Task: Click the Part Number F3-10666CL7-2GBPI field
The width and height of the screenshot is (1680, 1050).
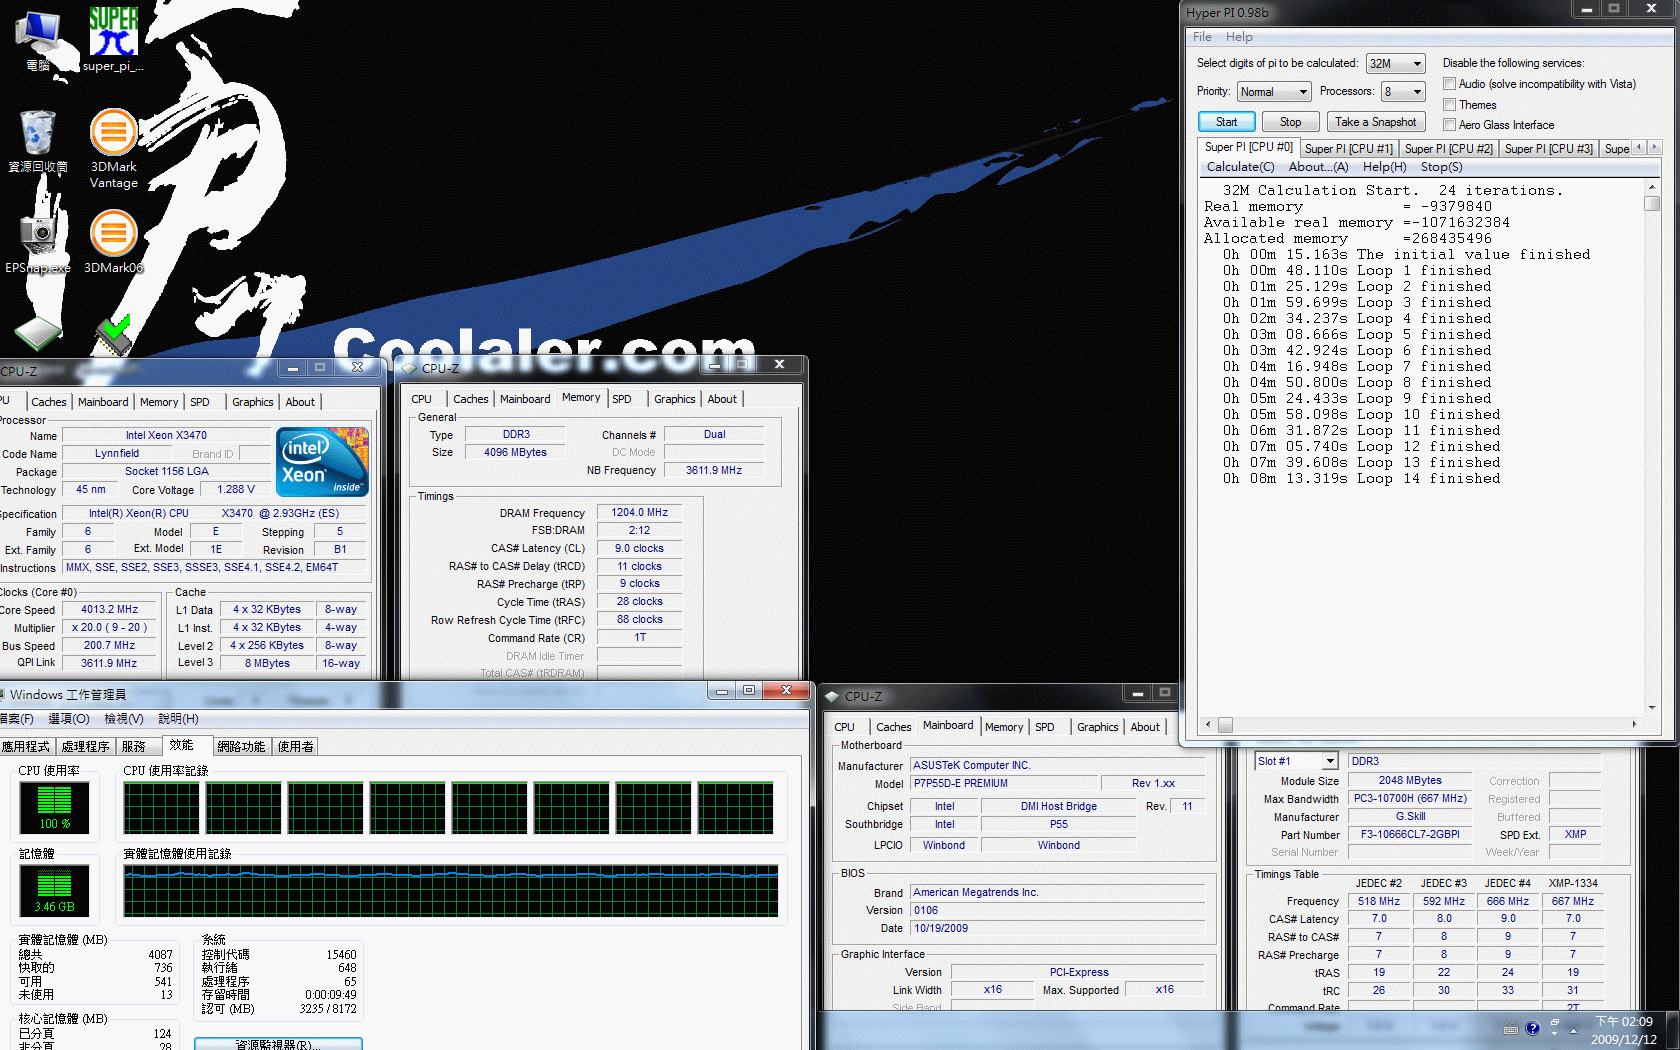Action: click(1409, 834)
